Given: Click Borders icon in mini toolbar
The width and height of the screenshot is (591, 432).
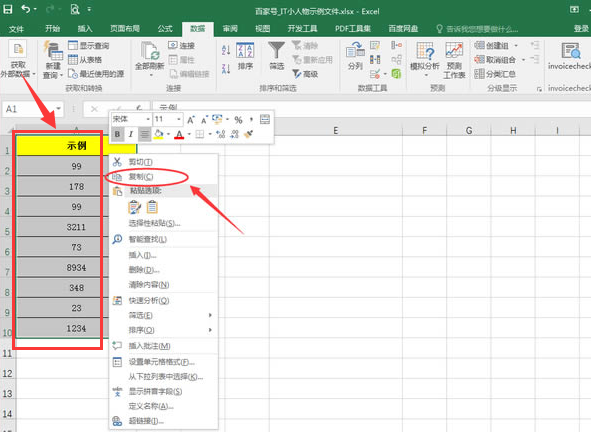Looking at the screenshot, I should click(x=200, y=134).
